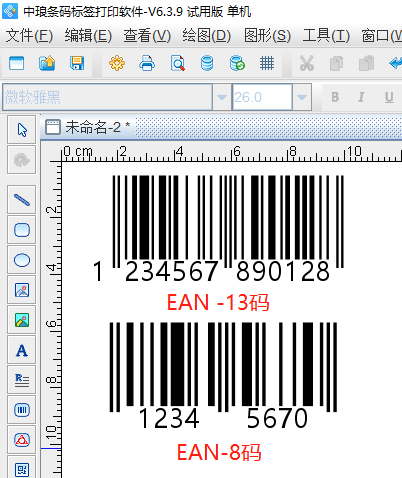
Task: Click the app logo in title bar
Action: [10, 11]
